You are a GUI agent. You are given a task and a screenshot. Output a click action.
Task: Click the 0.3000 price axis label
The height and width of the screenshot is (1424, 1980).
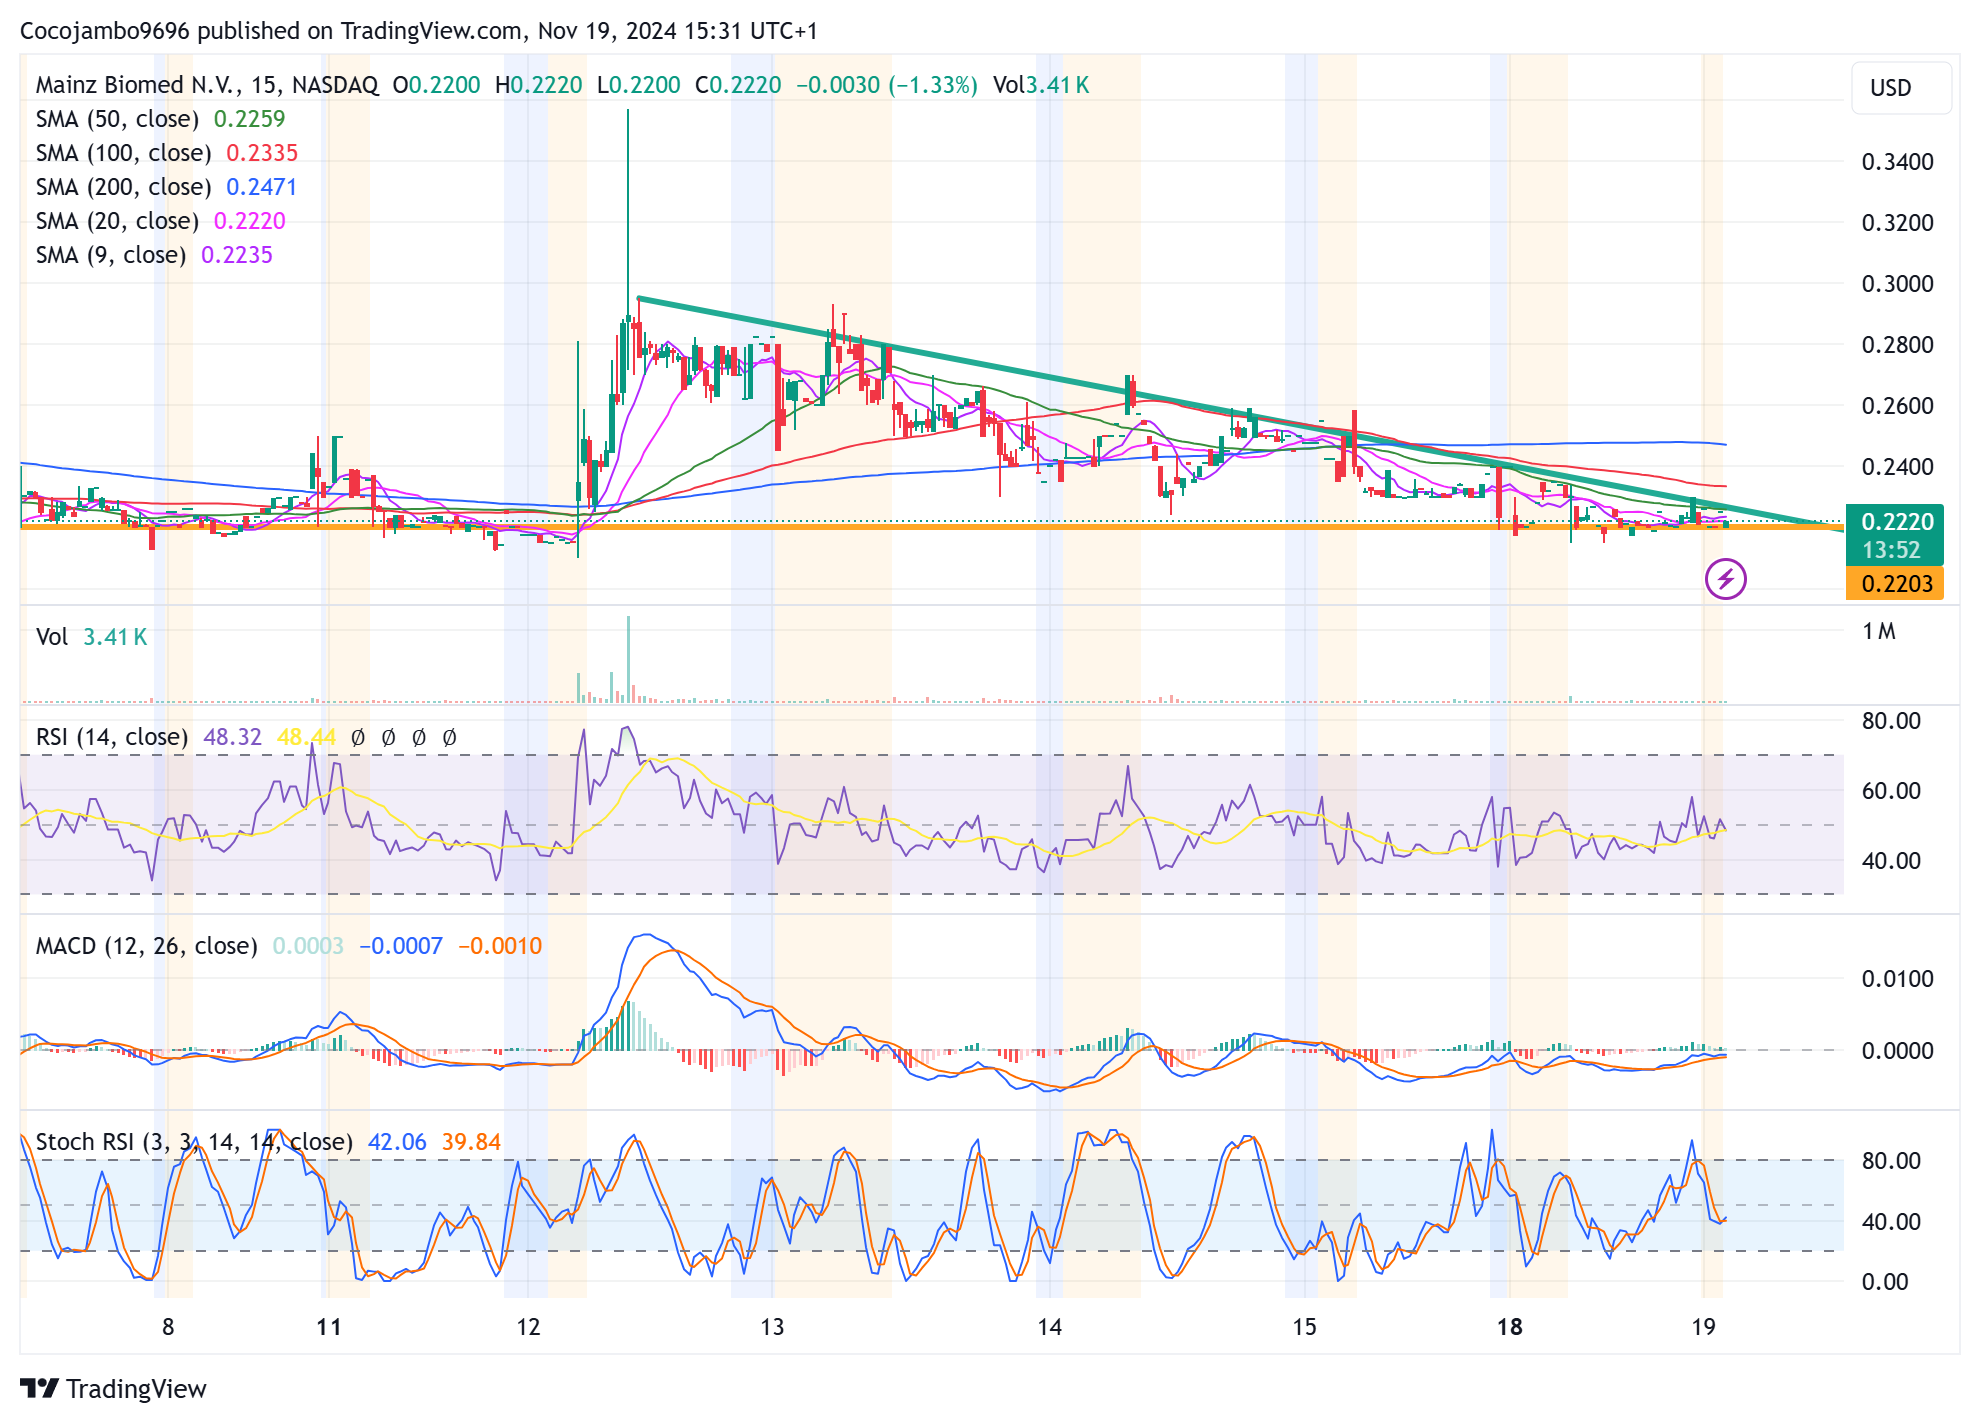(1897, 284)
